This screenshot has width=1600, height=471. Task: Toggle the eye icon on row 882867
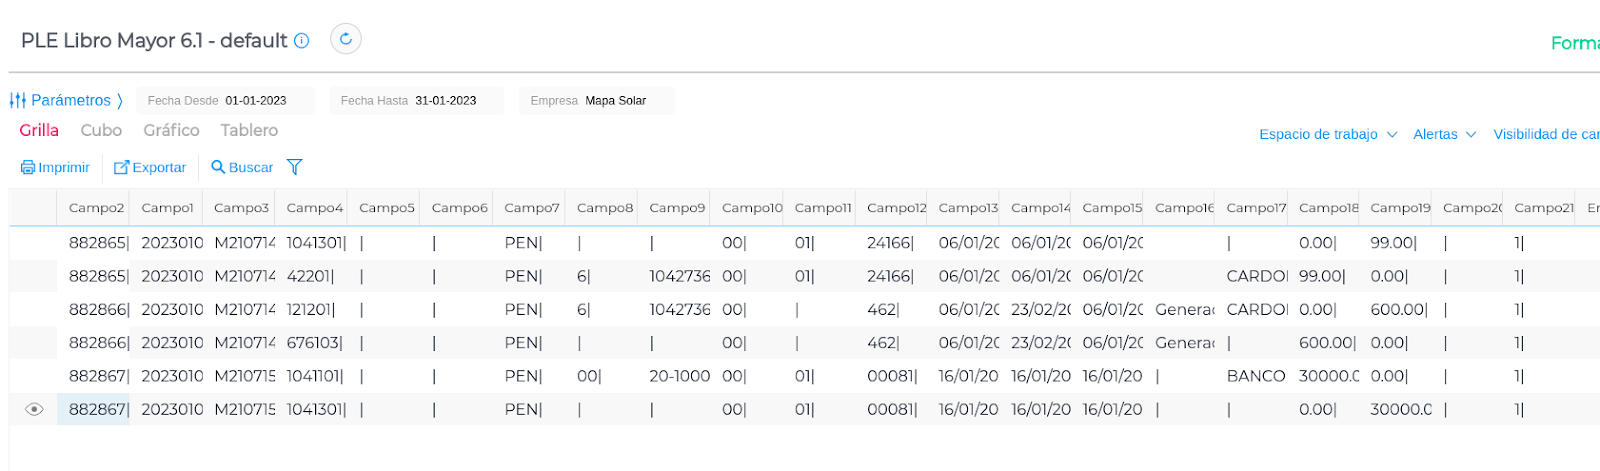pos(34,409)
